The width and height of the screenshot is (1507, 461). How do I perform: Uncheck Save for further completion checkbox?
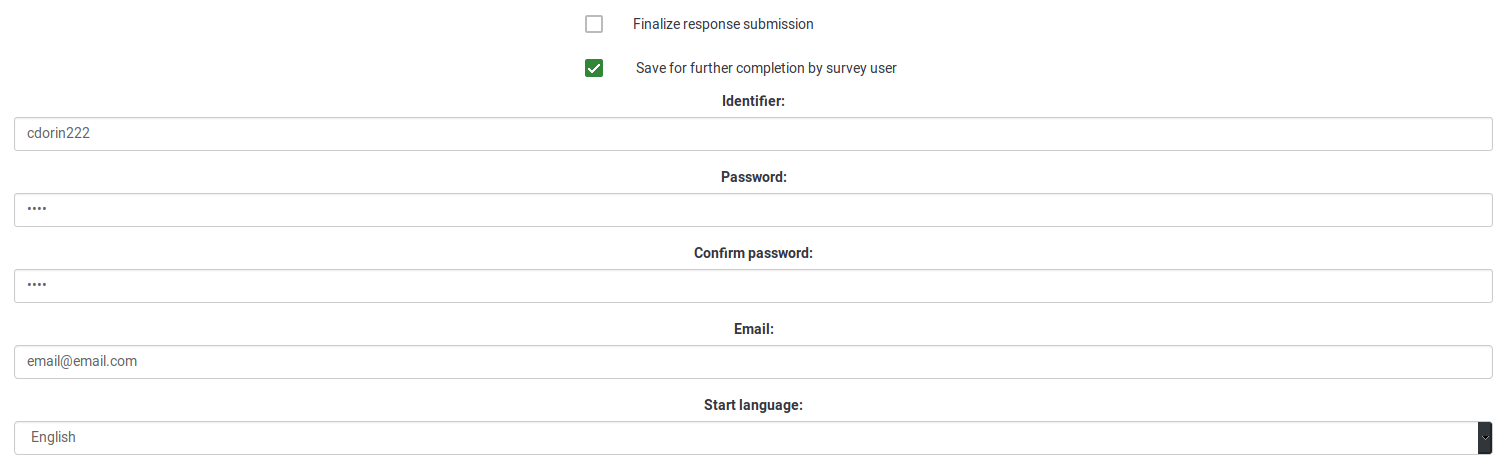point(594,68)
